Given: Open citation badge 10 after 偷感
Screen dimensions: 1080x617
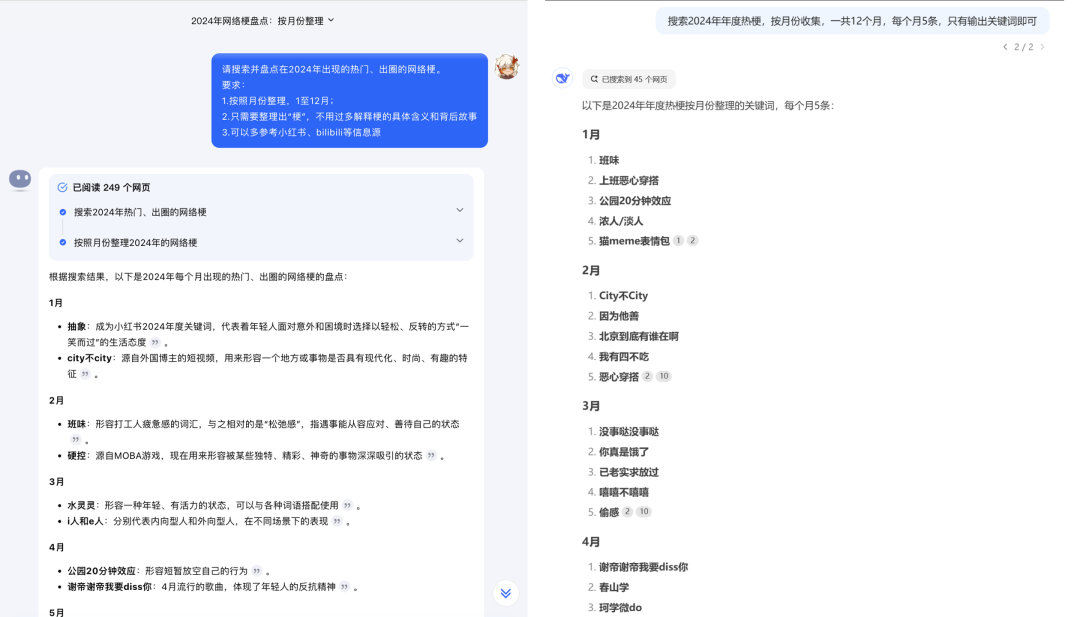Looking at the screenshot, I should click(643, 512).
